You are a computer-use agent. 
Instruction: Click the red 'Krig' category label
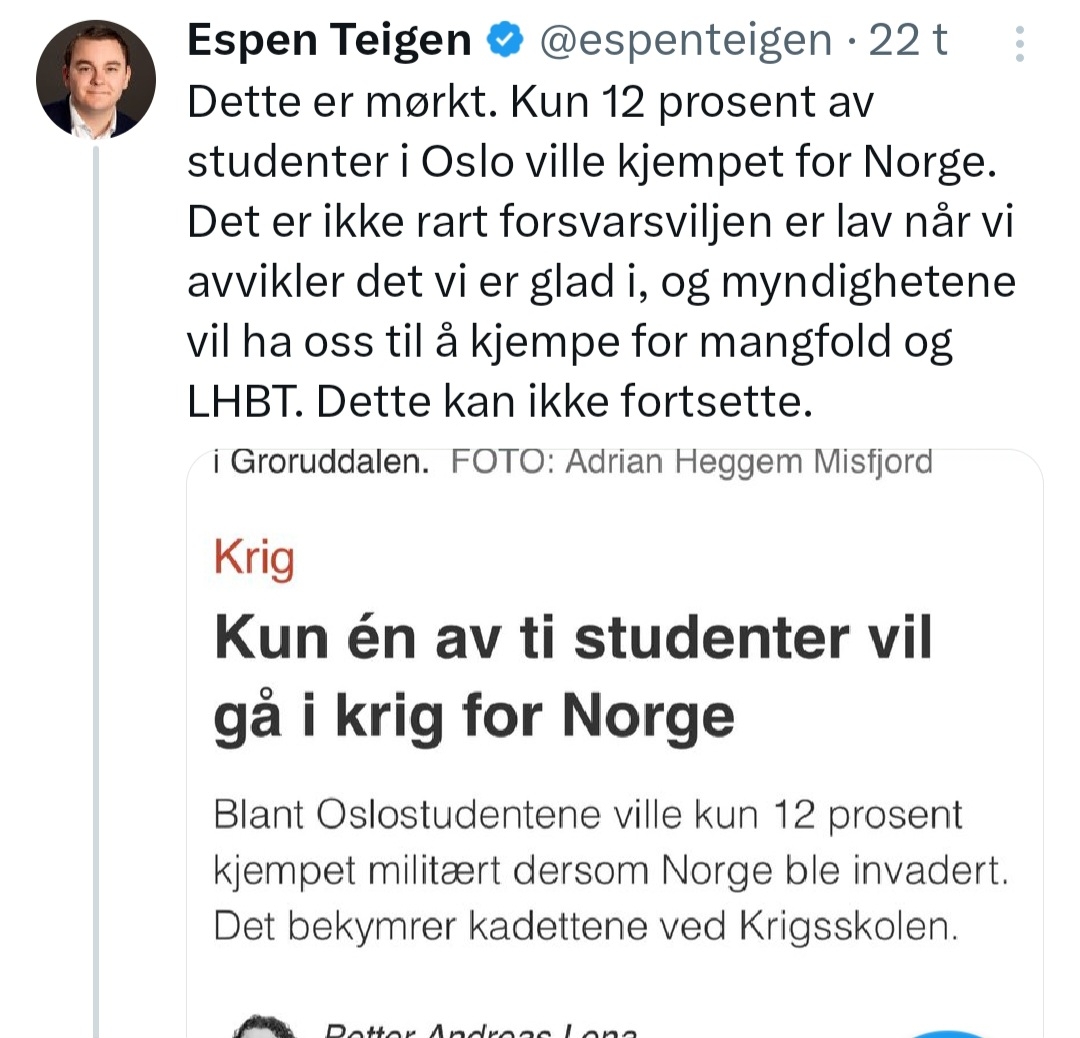tap(254, 558)
